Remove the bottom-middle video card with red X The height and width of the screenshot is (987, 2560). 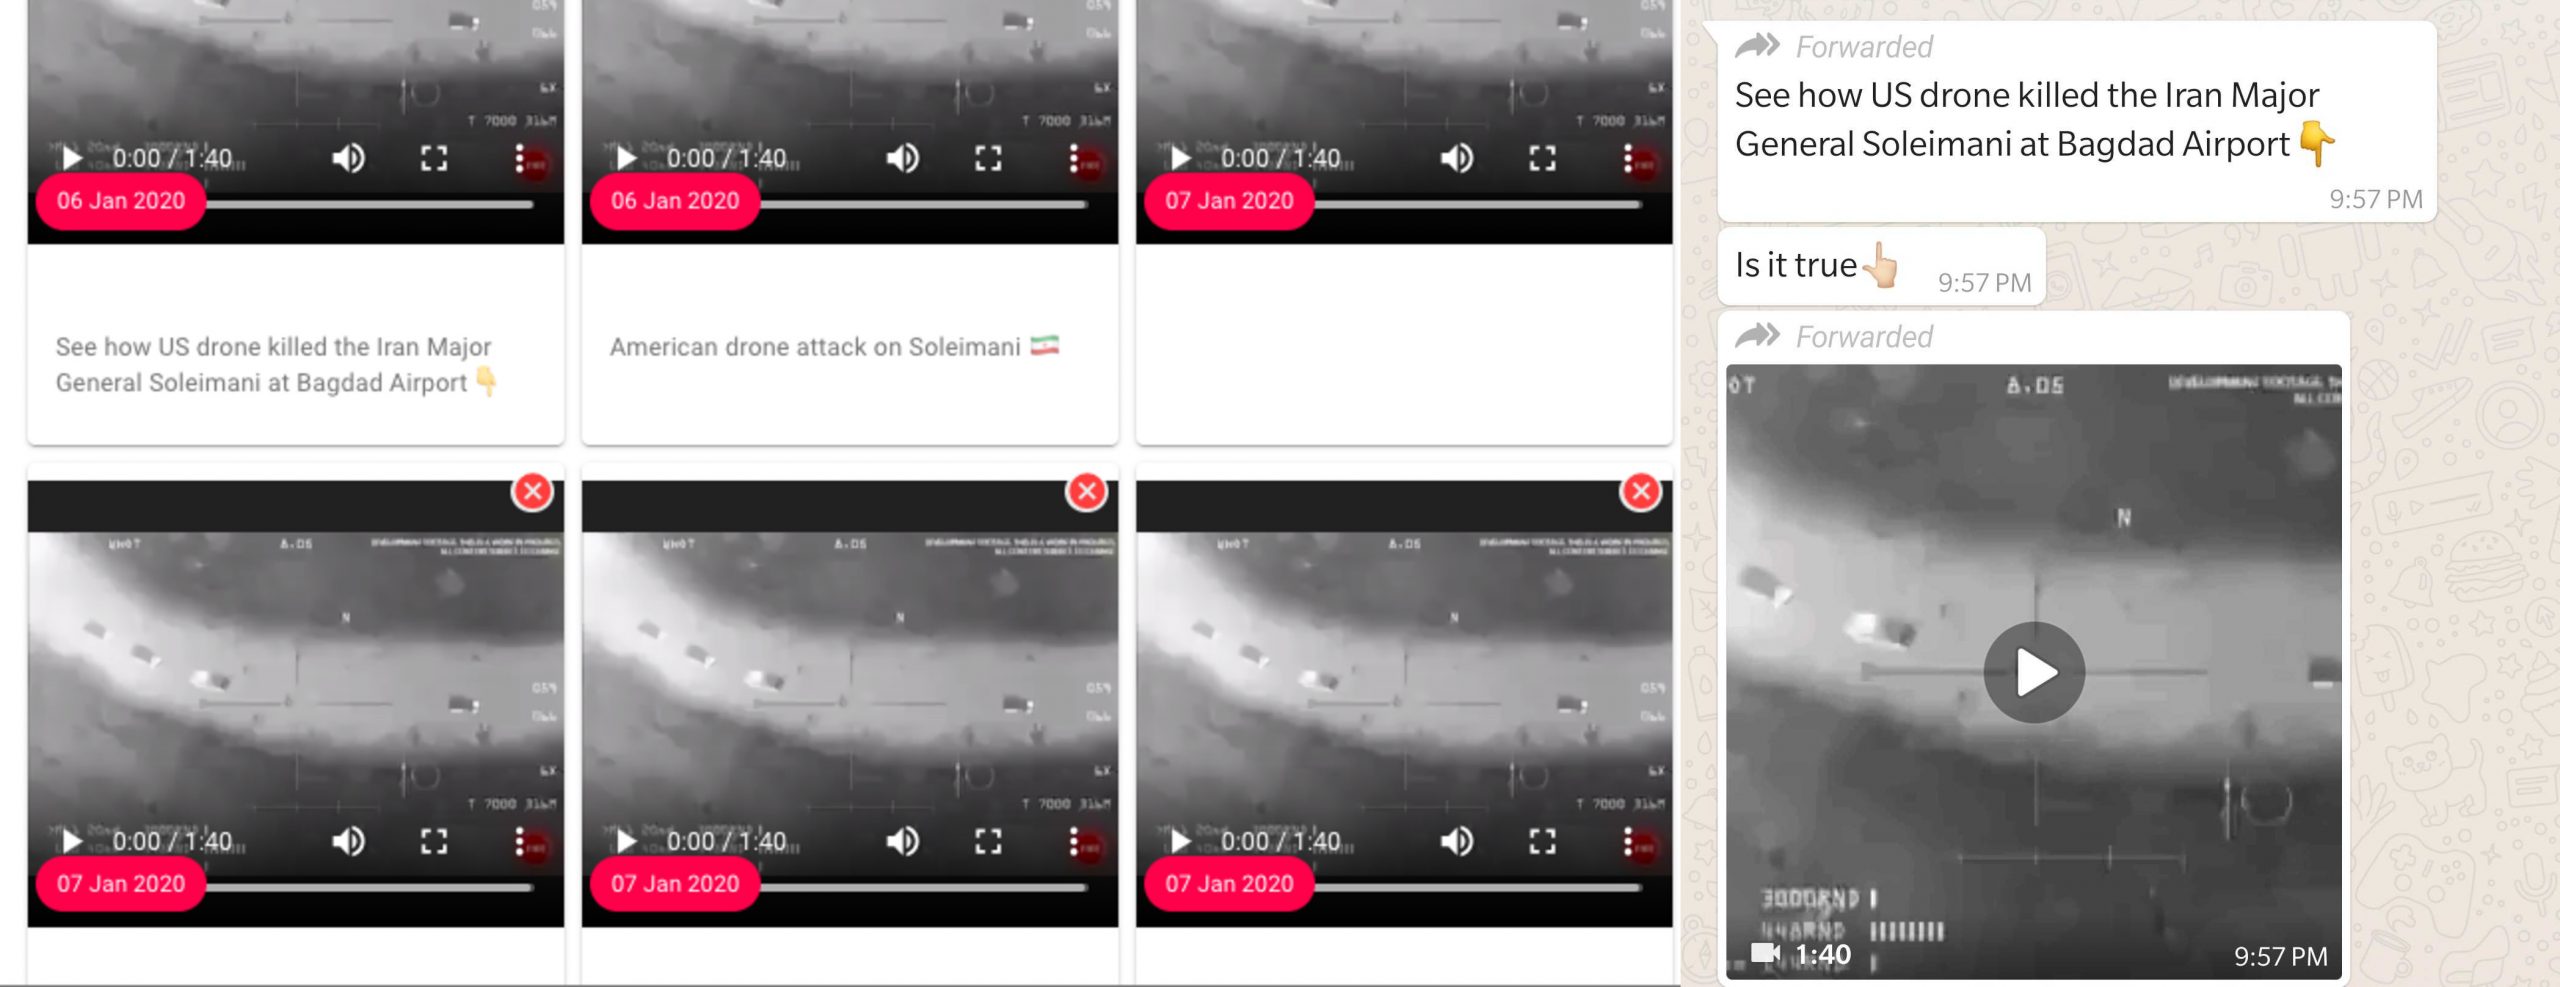point(1087,491)
